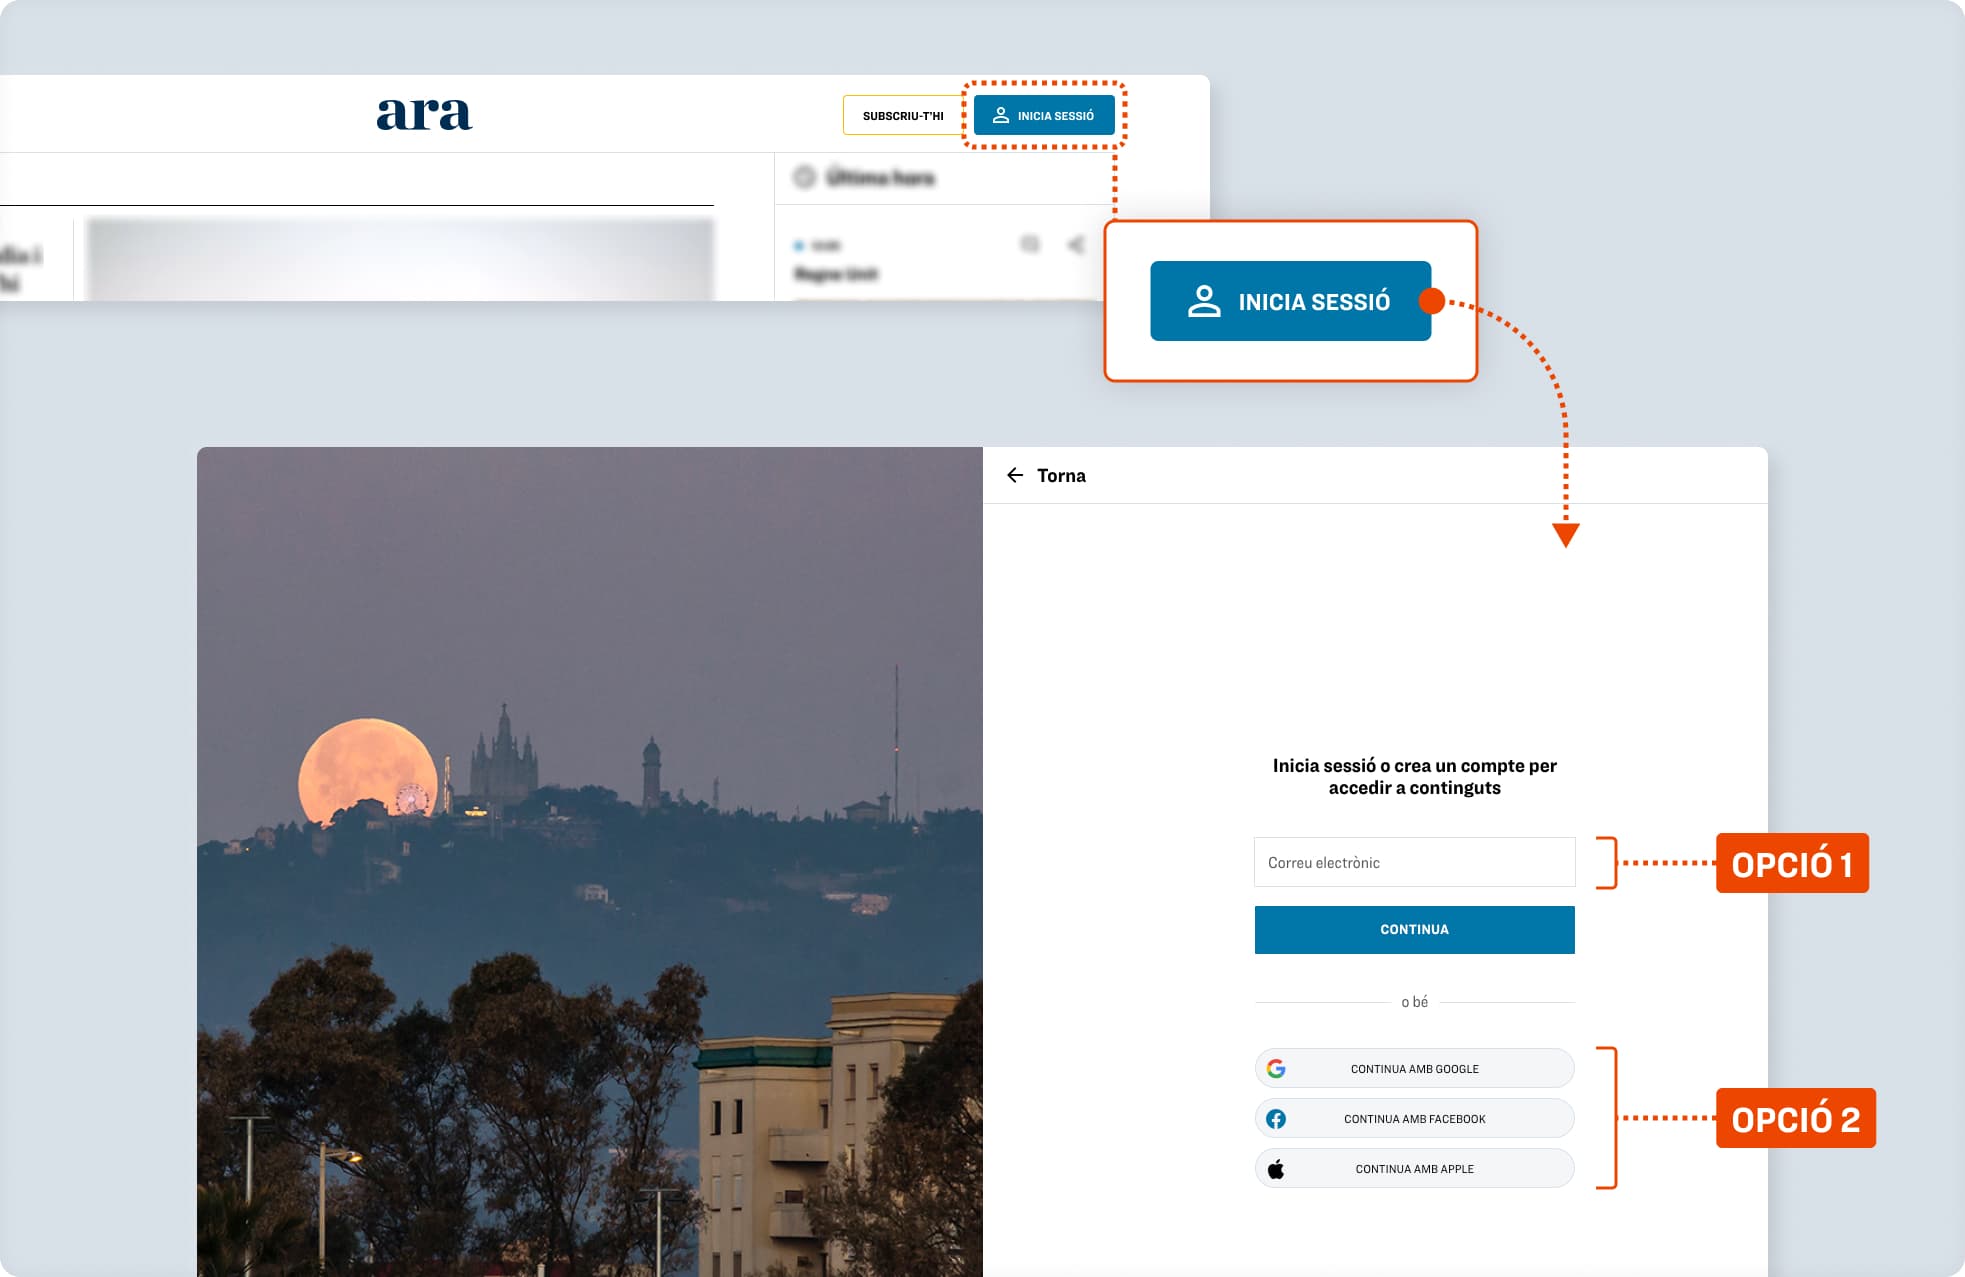The image size is (1965, 1277).
Task: Click the orange OPCIÓ 1 label
Action: [1791, 863]
